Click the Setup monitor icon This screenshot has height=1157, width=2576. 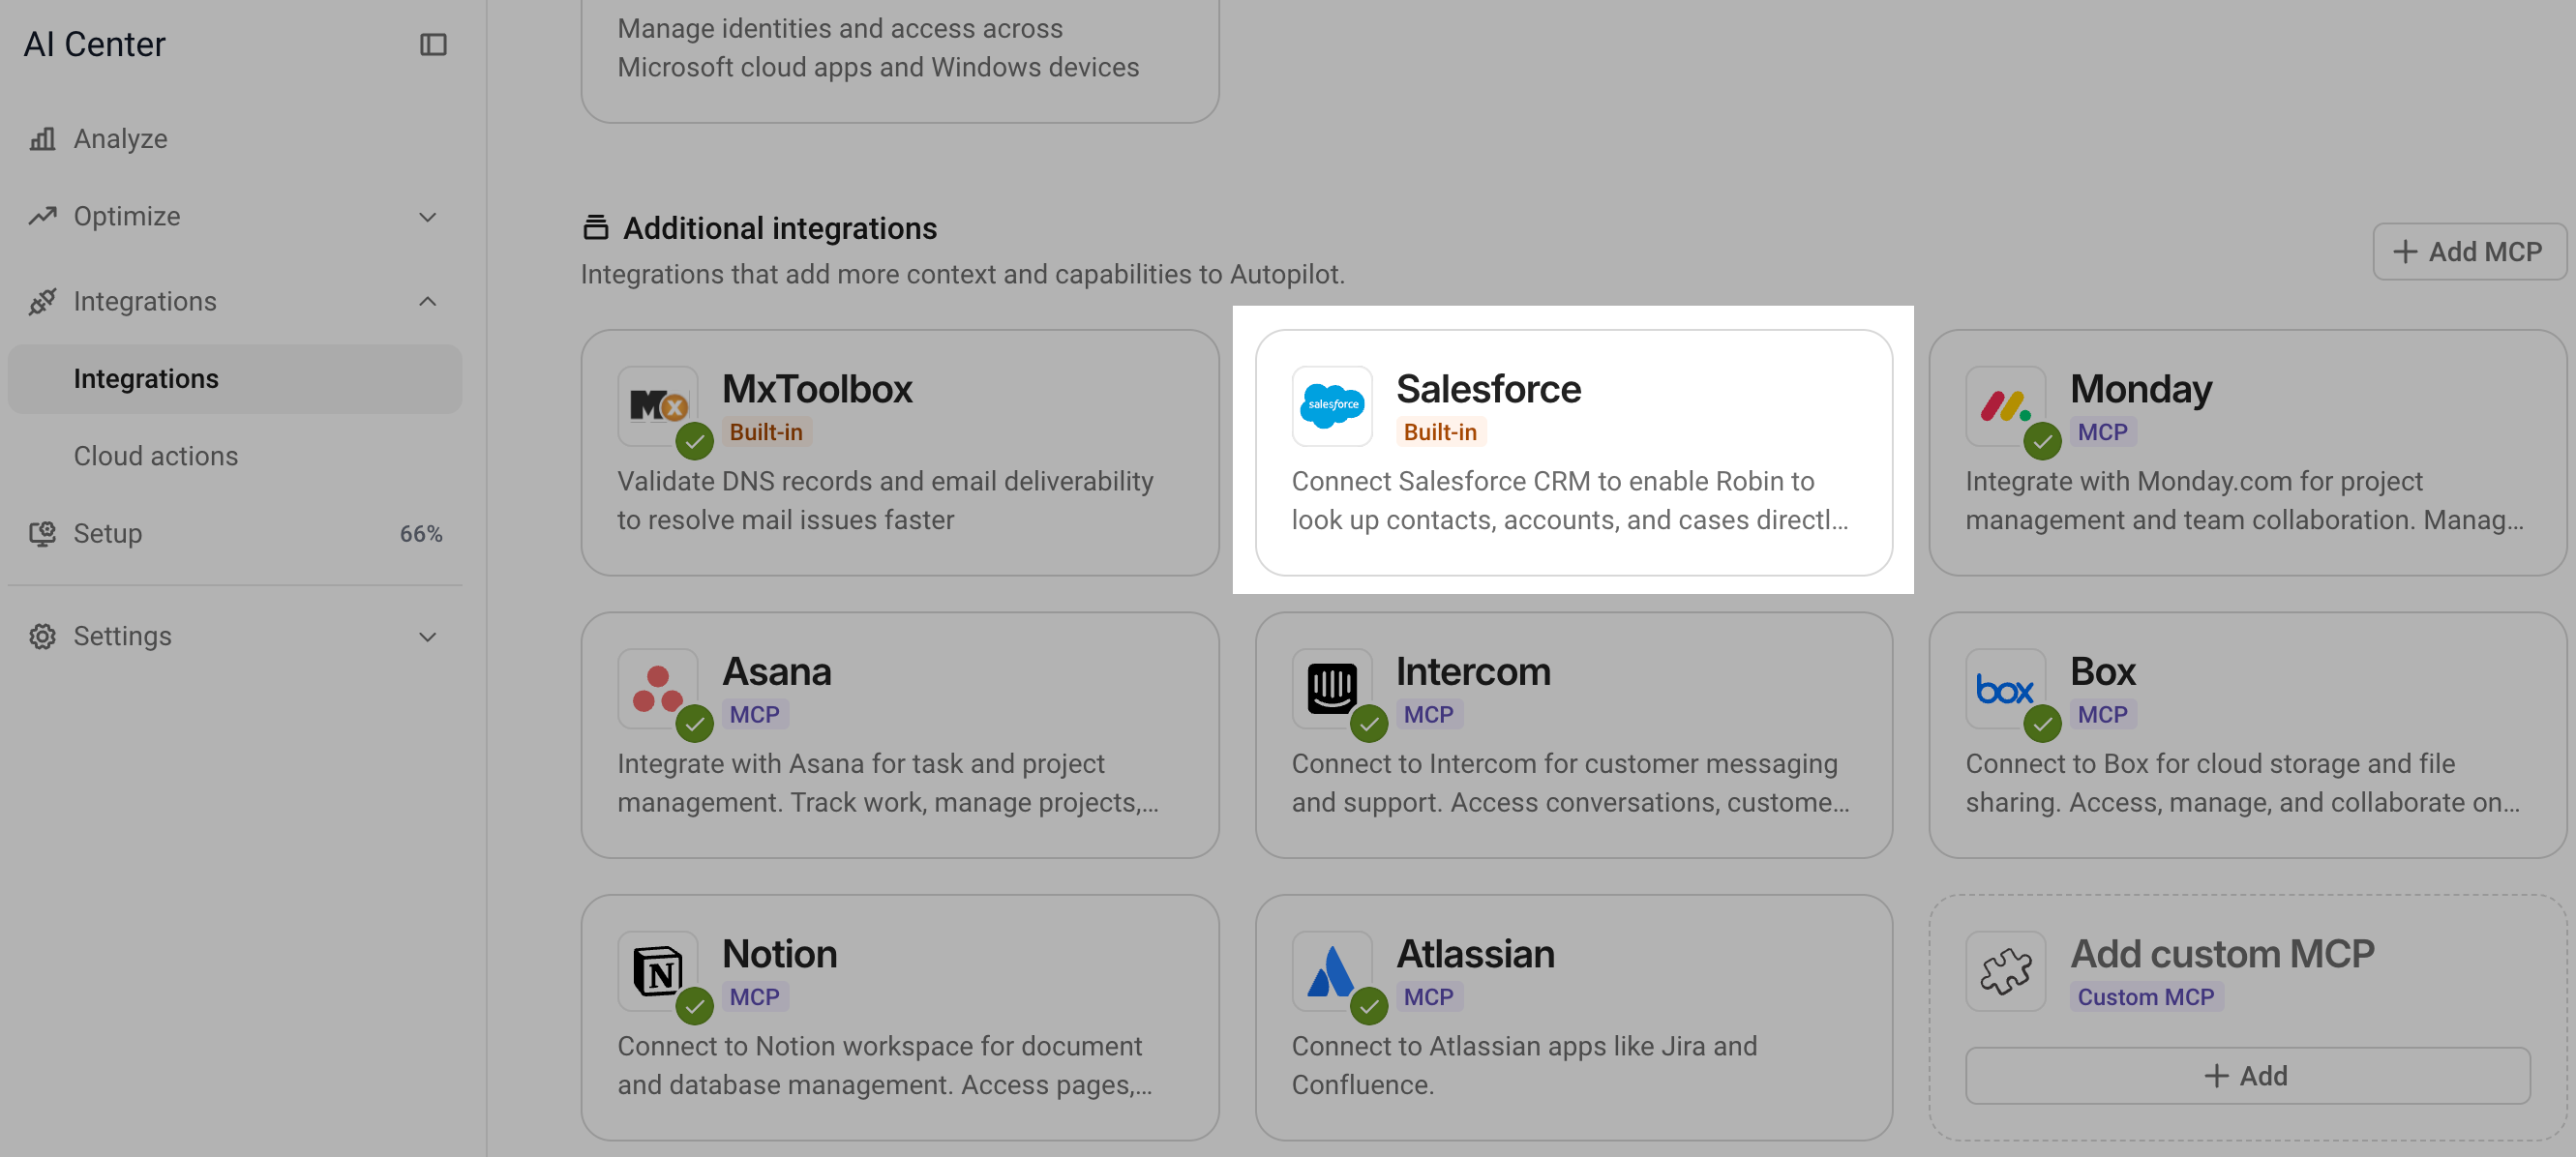pos(42,534)
